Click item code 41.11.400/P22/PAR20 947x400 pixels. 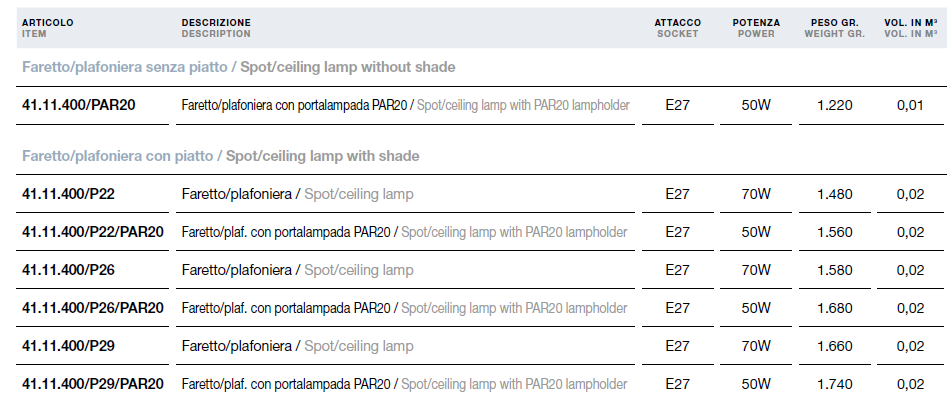(x=92, y=232)
